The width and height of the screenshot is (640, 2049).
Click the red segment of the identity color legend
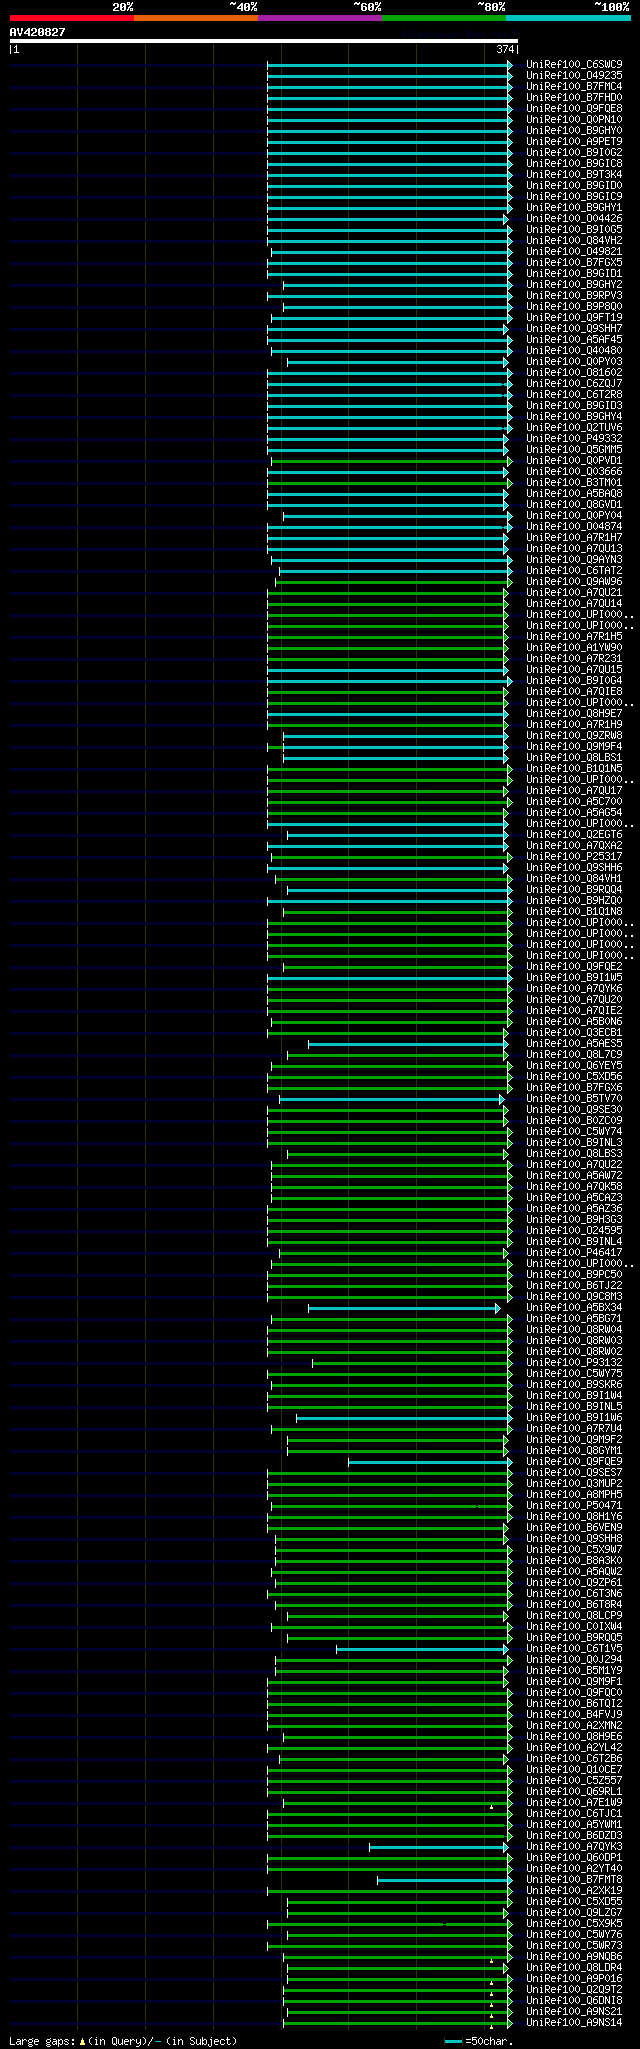(x=71, y=18)
